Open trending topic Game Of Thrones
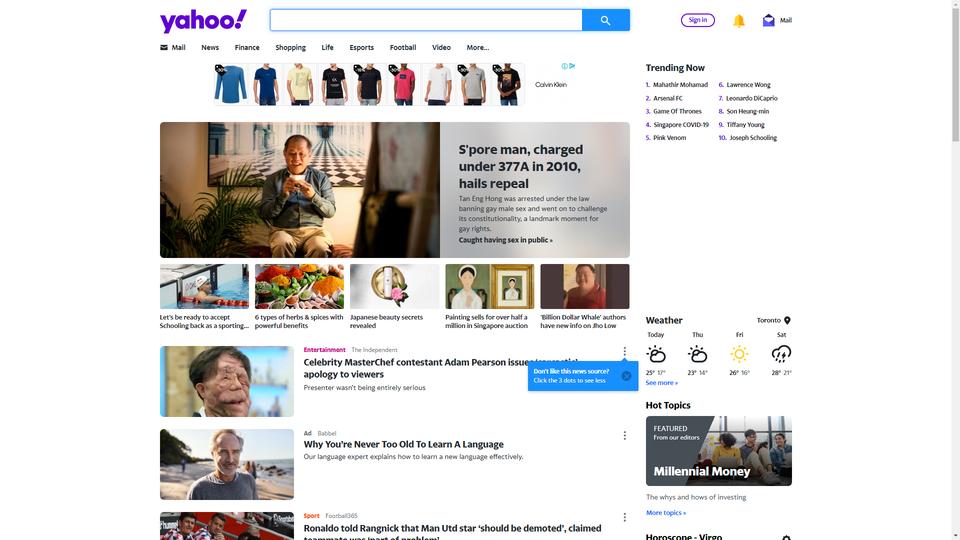 click(677, 111)
